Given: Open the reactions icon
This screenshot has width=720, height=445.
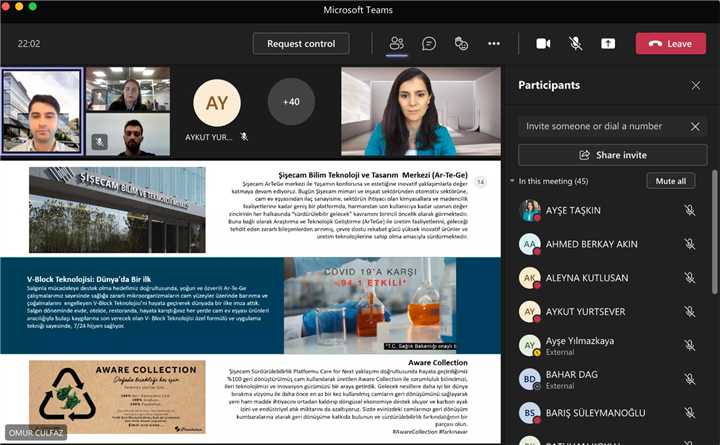Looking at the screenshot, I should point(461,44).
